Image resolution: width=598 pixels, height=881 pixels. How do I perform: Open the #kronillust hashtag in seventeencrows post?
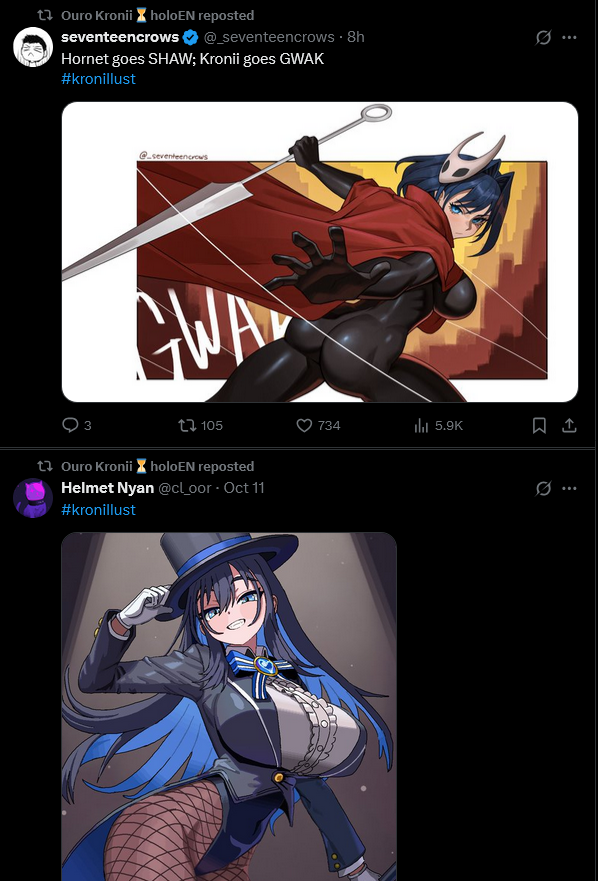point(98,79)
